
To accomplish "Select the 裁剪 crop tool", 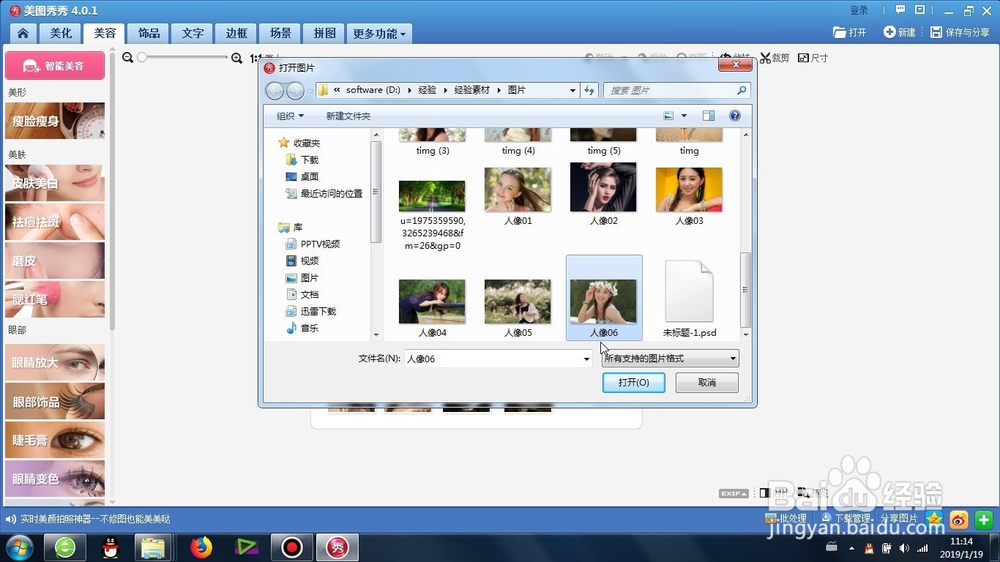I will [774, 58].
